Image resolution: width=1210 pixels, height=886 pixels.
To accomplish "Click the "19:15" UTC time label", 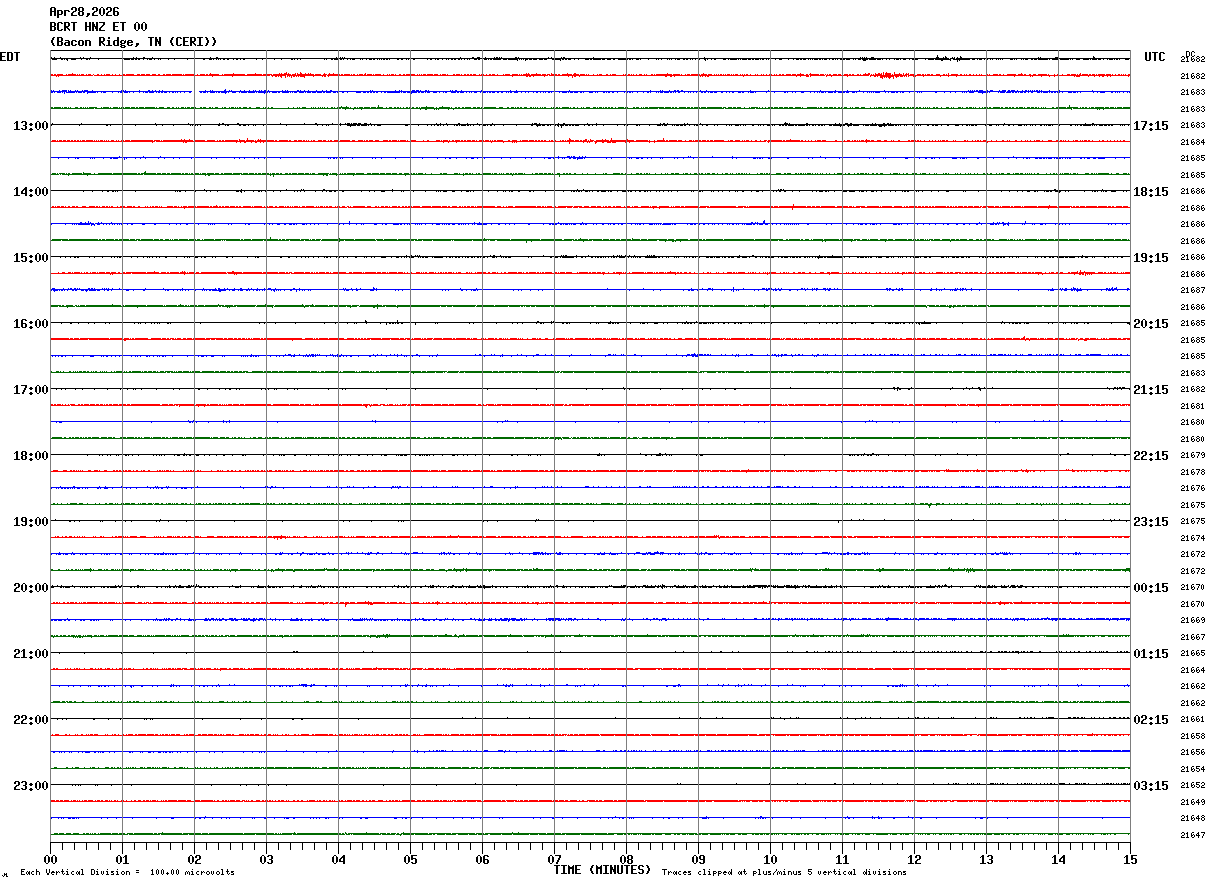I will [1151, 258].
